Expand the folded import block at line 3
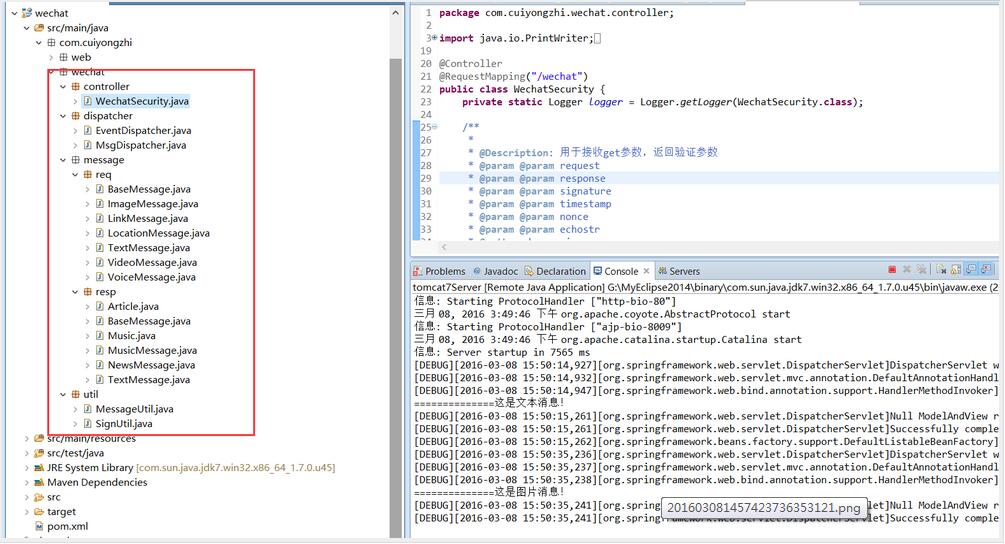 point(435,38)
